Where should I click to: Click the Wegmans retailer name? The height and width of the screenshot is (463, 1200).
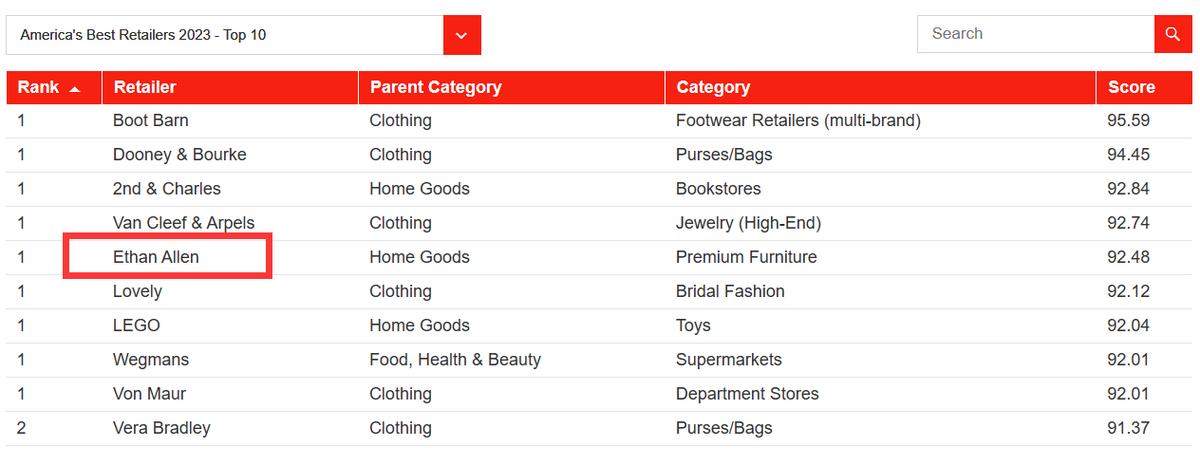[151, 359]
